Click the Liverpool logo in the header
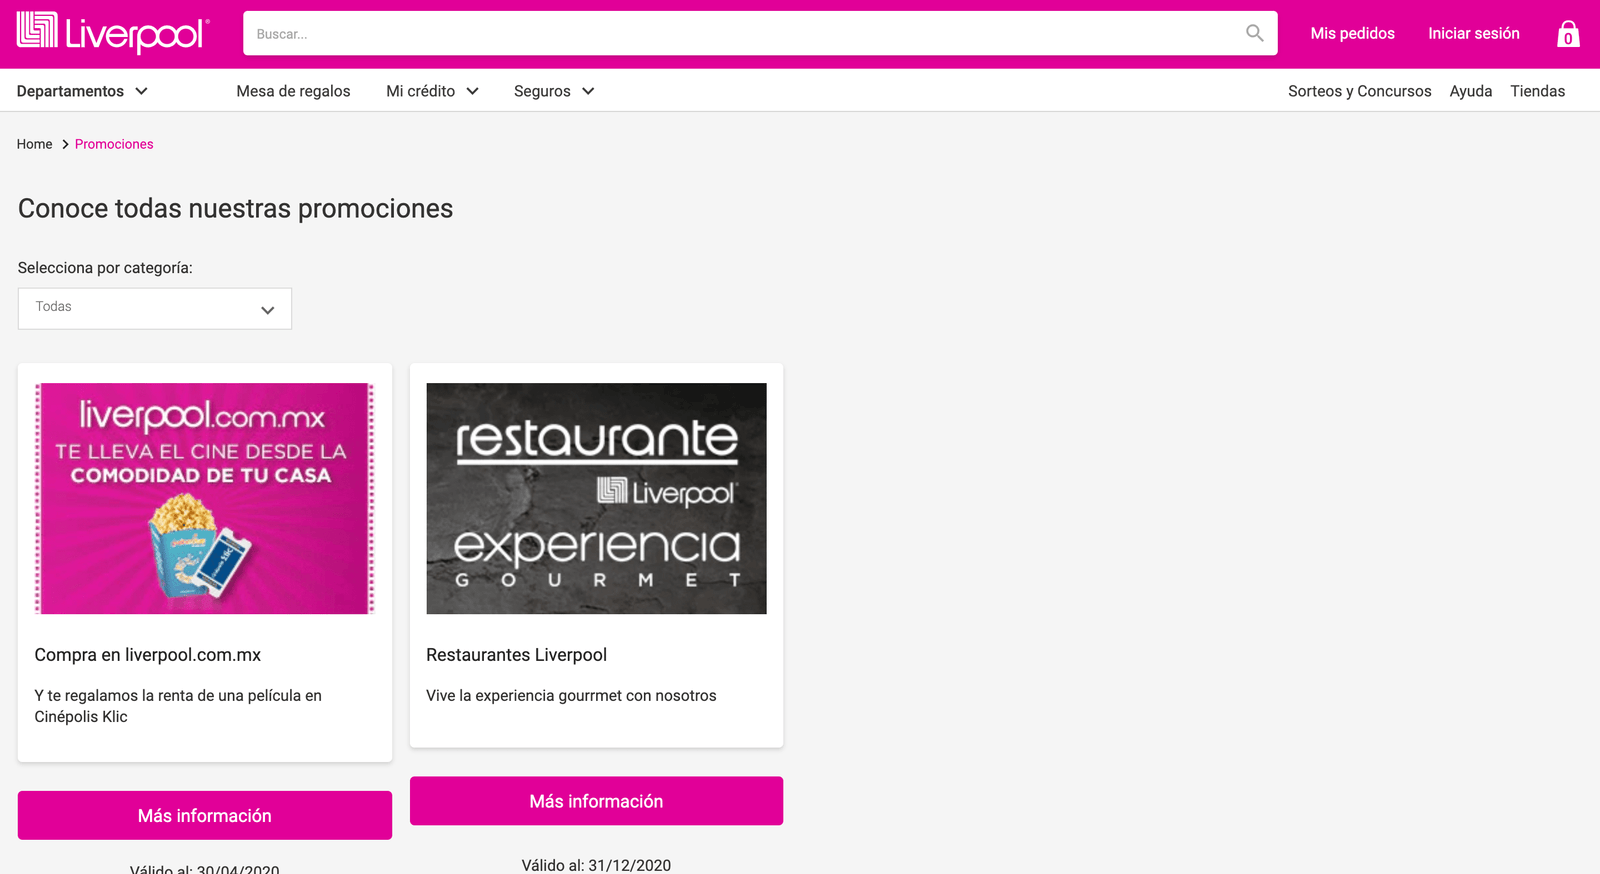 (113, 33)
